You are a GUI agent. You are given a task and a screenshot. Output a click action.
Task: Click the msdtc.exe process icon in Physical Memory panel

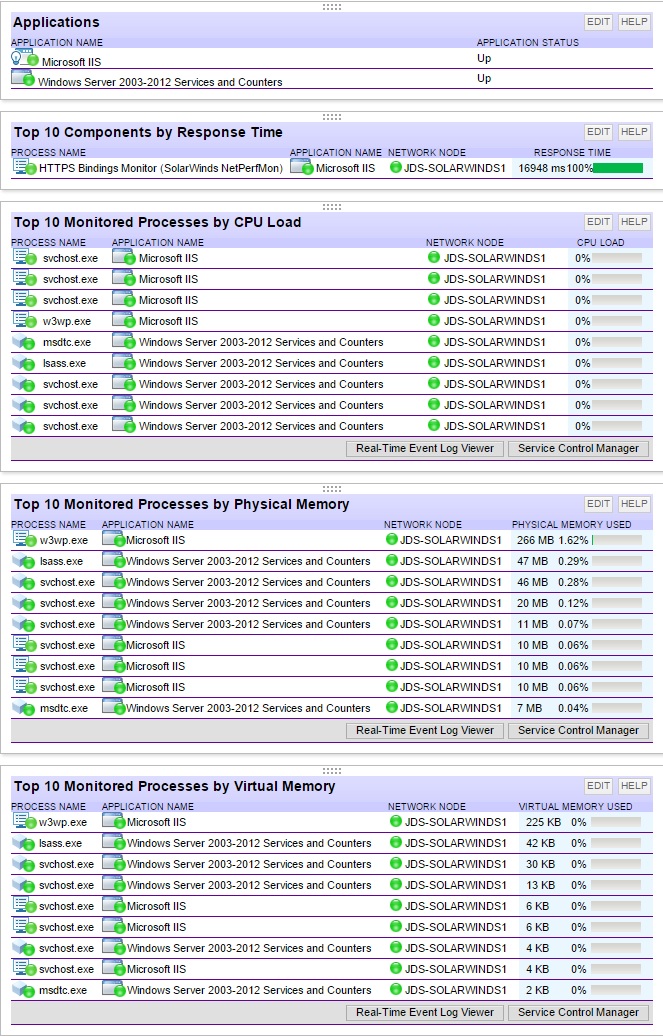24,708
